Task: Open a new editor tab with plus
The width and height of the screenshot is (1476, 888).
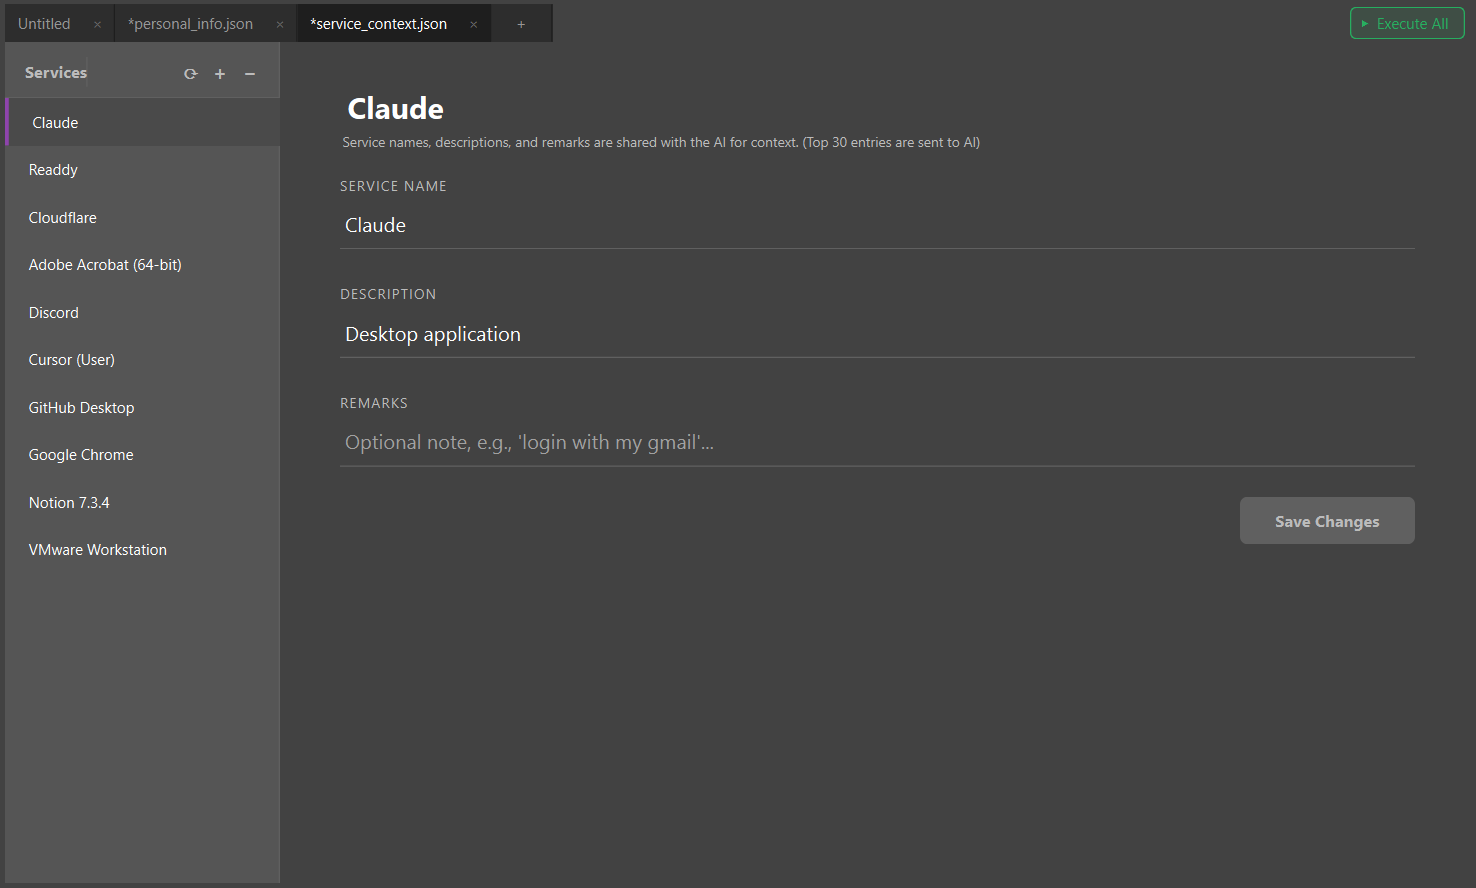Action: tap(520, 23)
